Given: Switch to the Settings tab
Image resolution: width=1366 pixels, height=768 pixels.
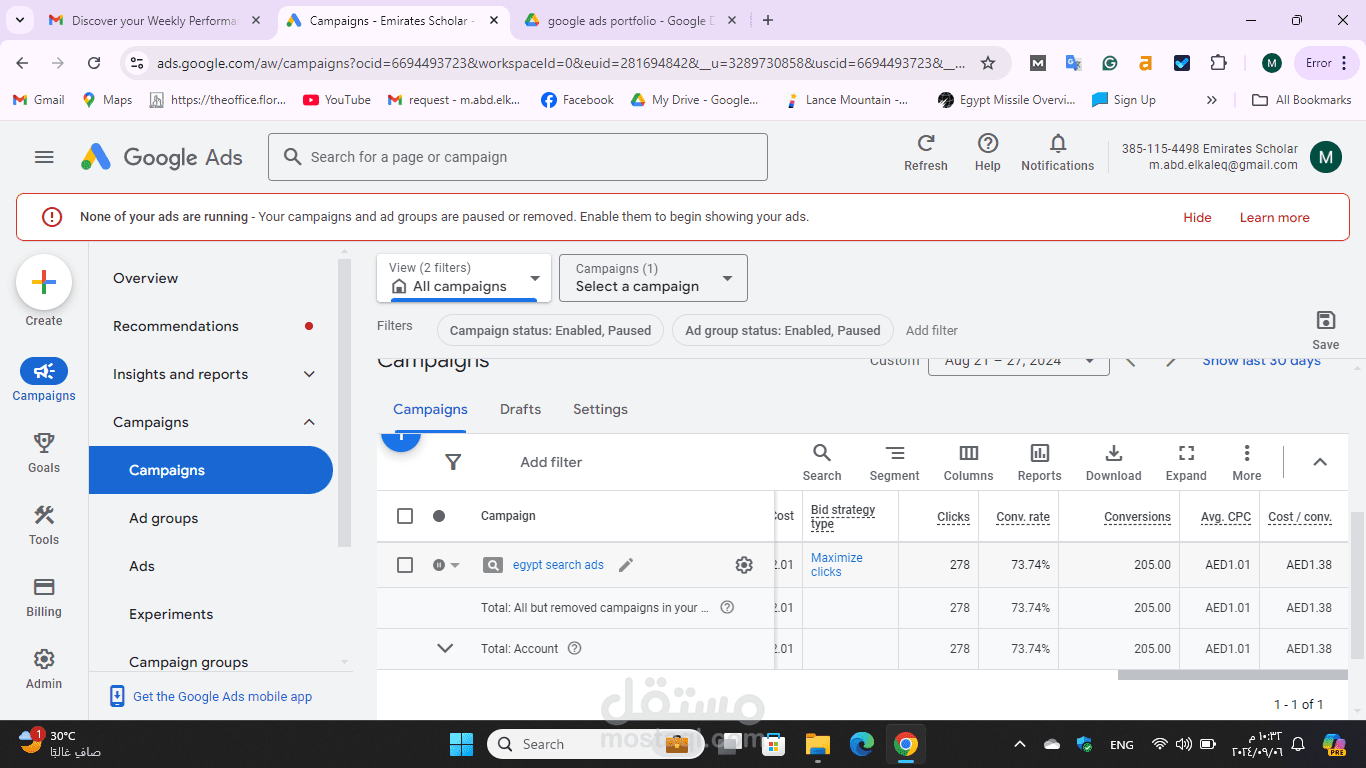Looking at the screenshot, I should (x=600, y=409).
